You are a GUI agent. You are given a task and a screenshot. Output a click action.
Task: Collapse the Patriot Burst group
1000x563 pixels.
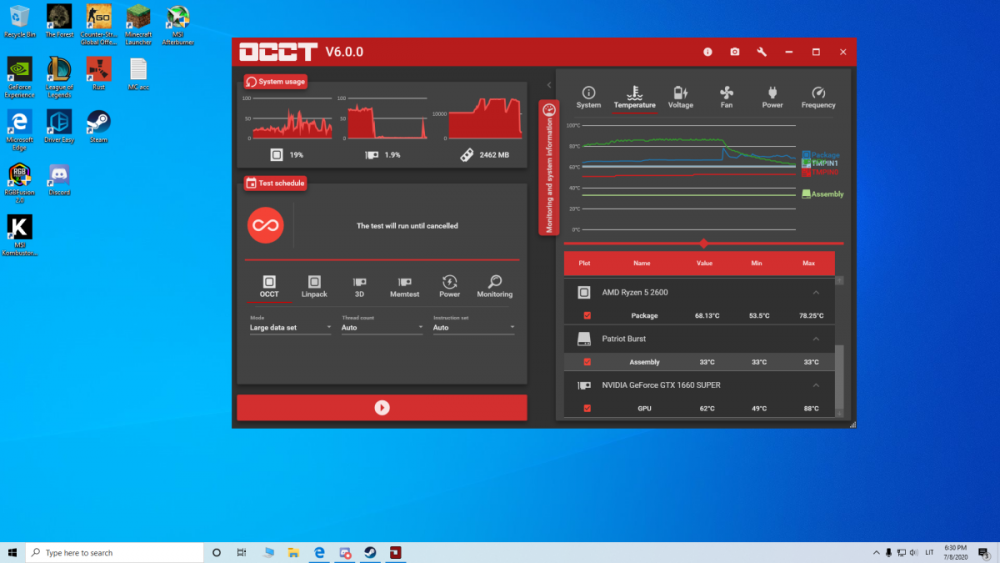coord(816,339)
